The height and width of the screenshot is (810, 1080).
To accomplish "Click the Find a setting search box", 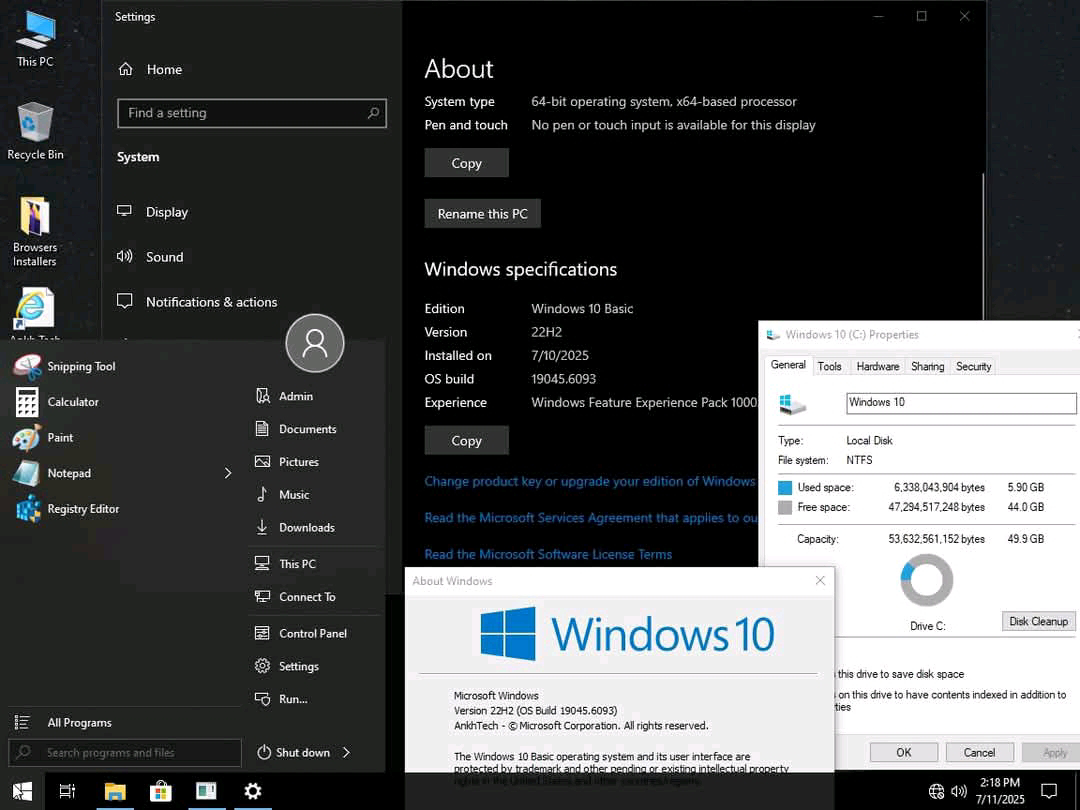I will click(252, 113).
